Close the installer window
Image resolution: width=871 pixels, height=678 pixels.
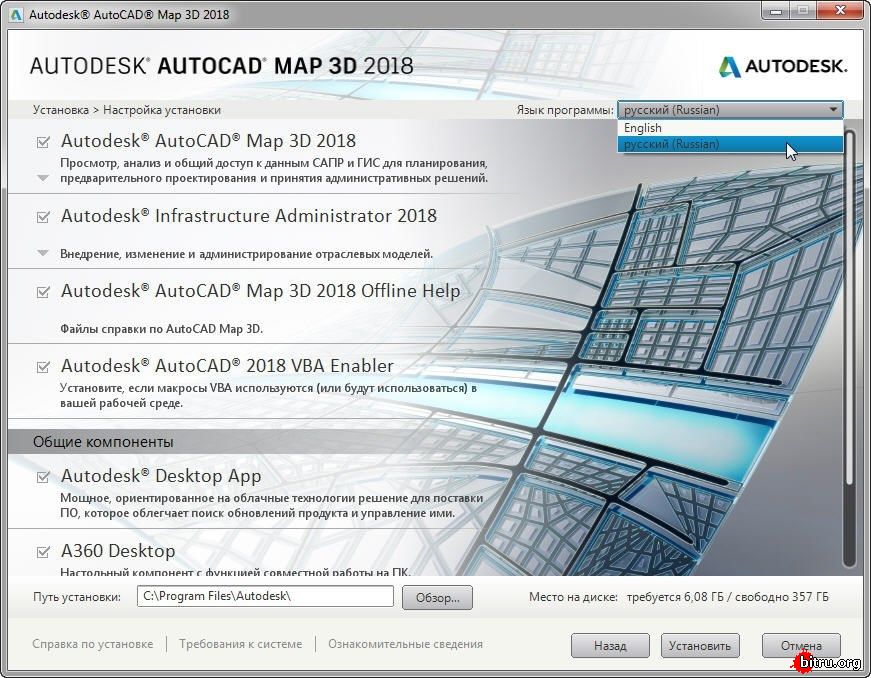840,11
